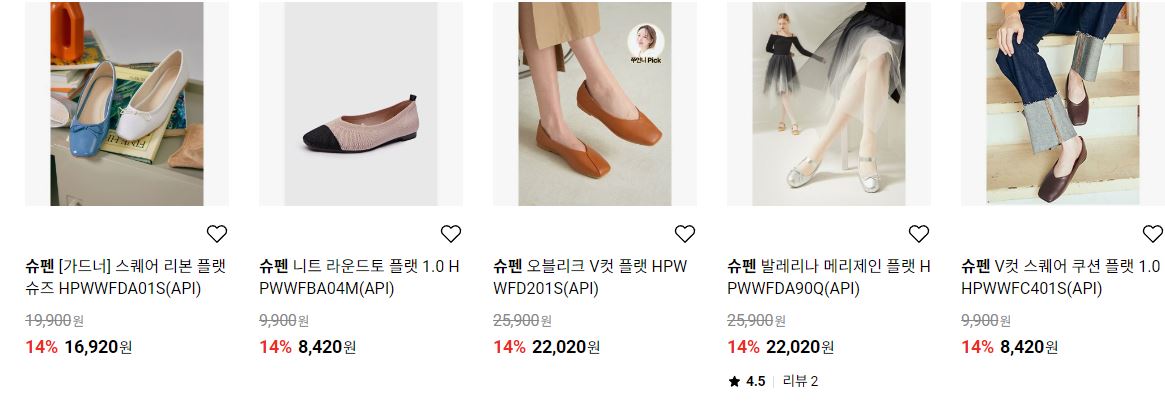Click the heart icon for the V-cut square cushion flat
The image size is (1165, 417).
click(1152, 233)
